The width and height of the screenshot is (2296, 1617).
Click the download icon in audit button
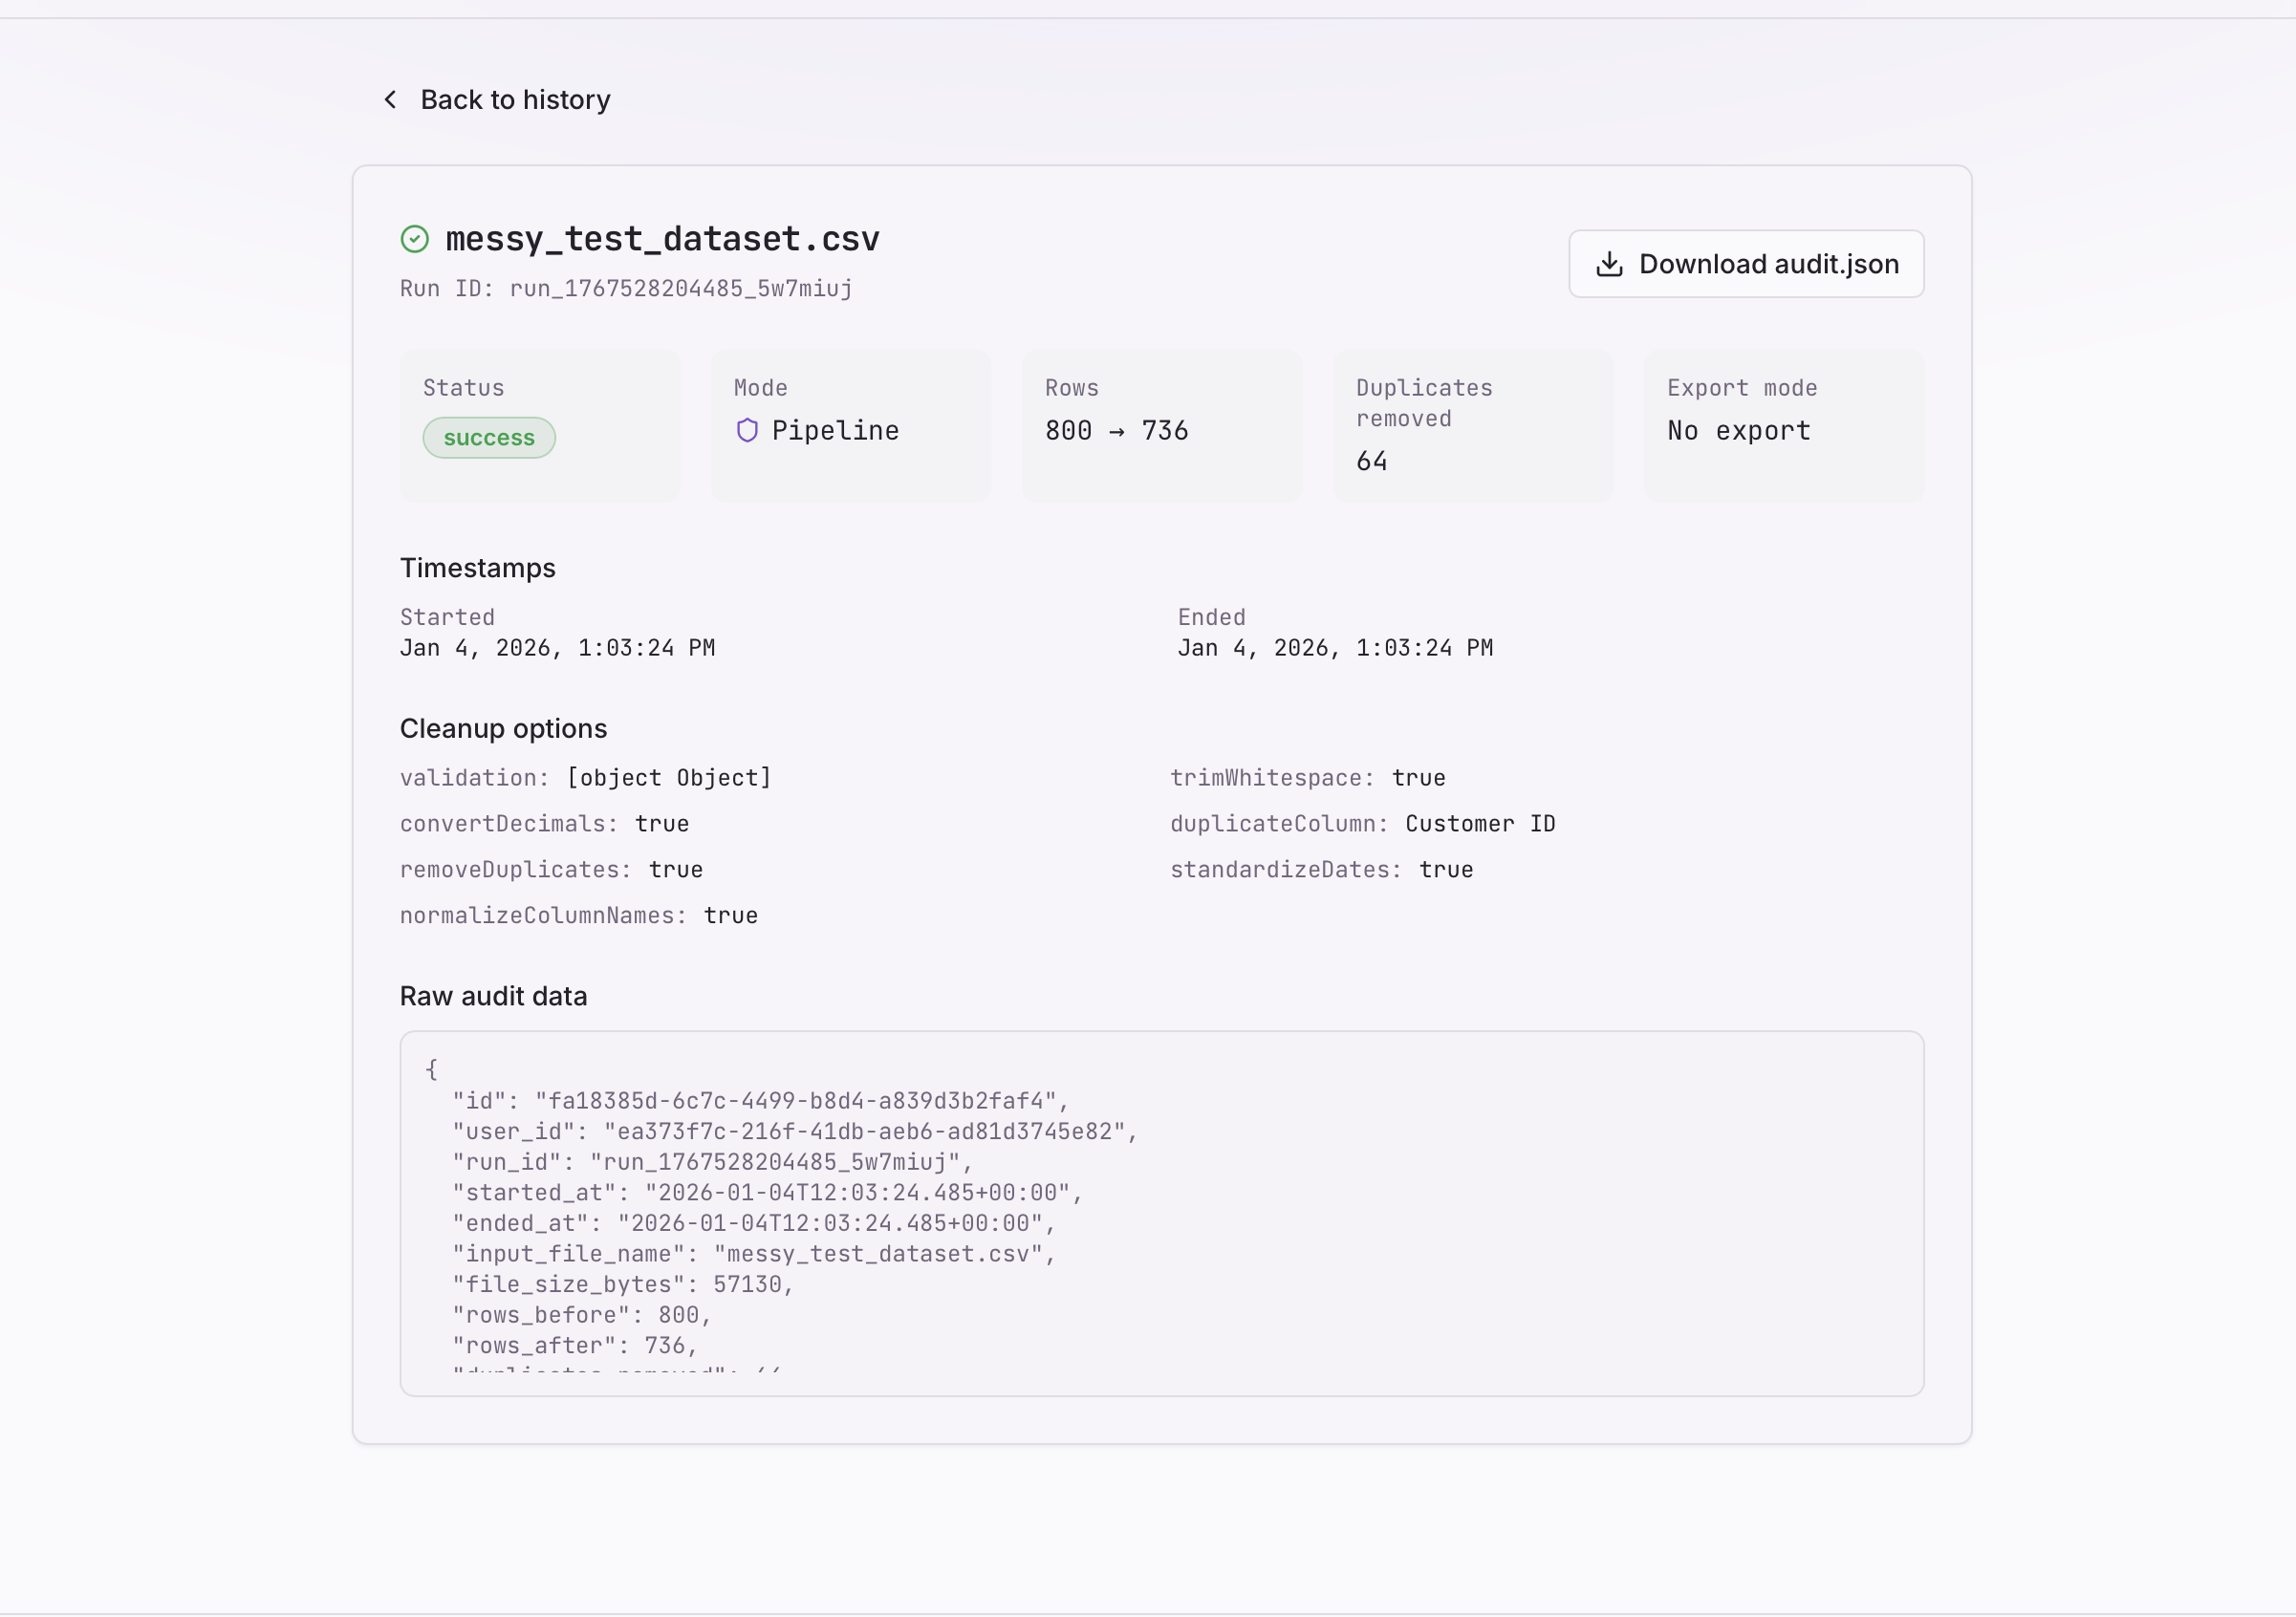pyautogui.click(x=1609, y=264)
